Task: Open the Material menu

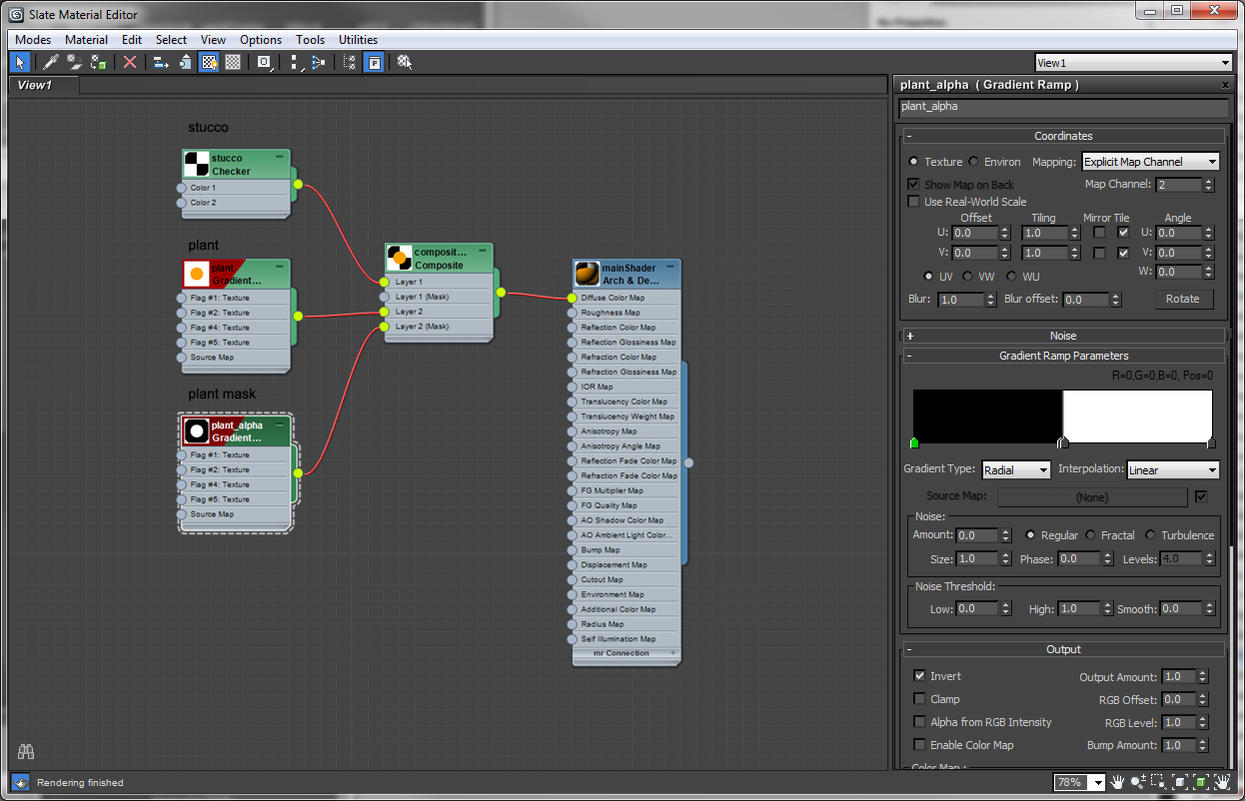Action: (86, 40)
